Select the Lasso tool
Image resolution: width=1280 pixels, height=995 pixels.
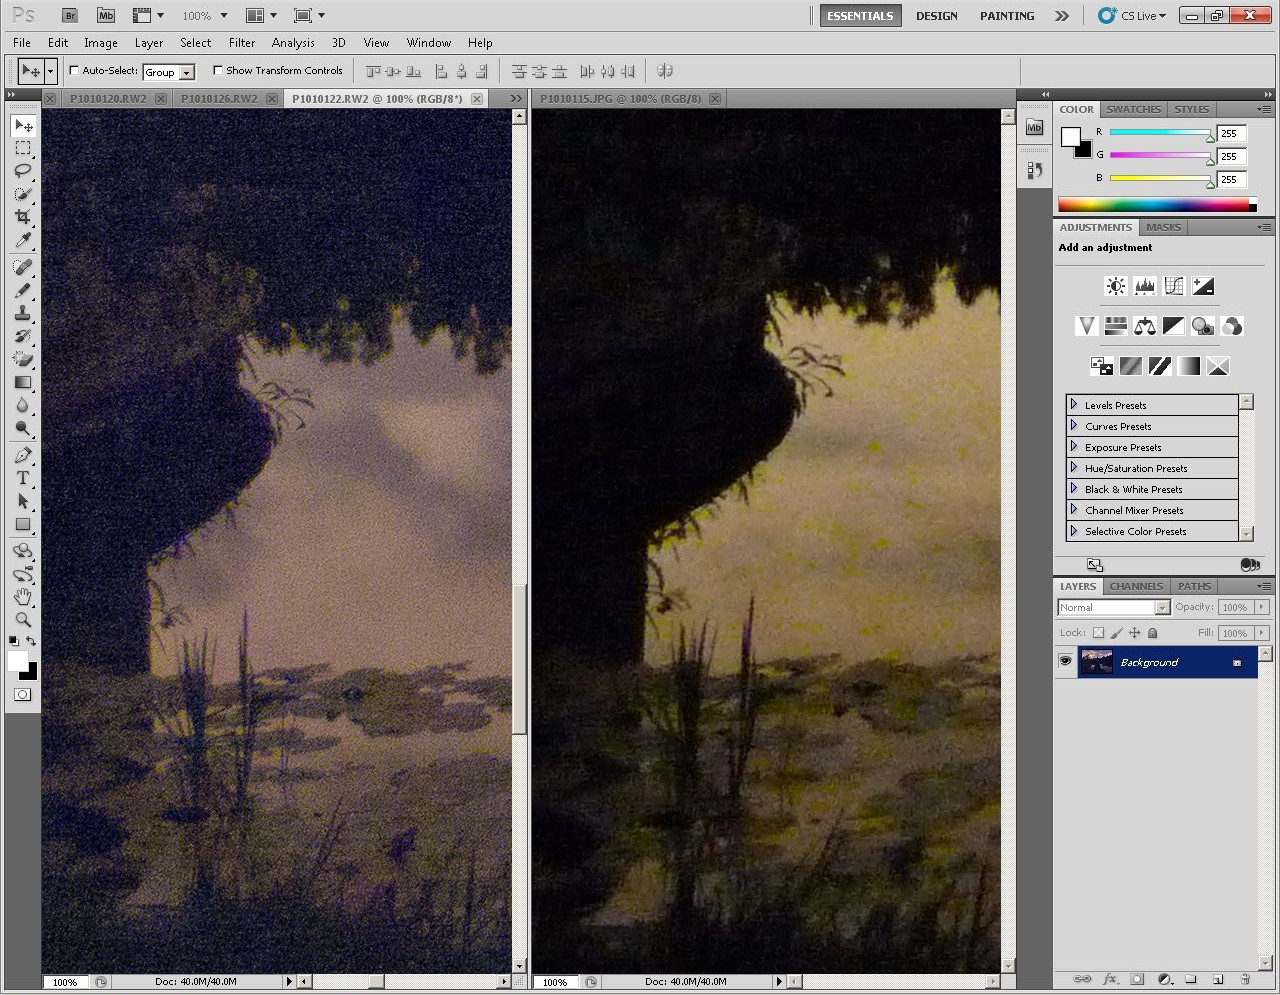tap(23, 171)
